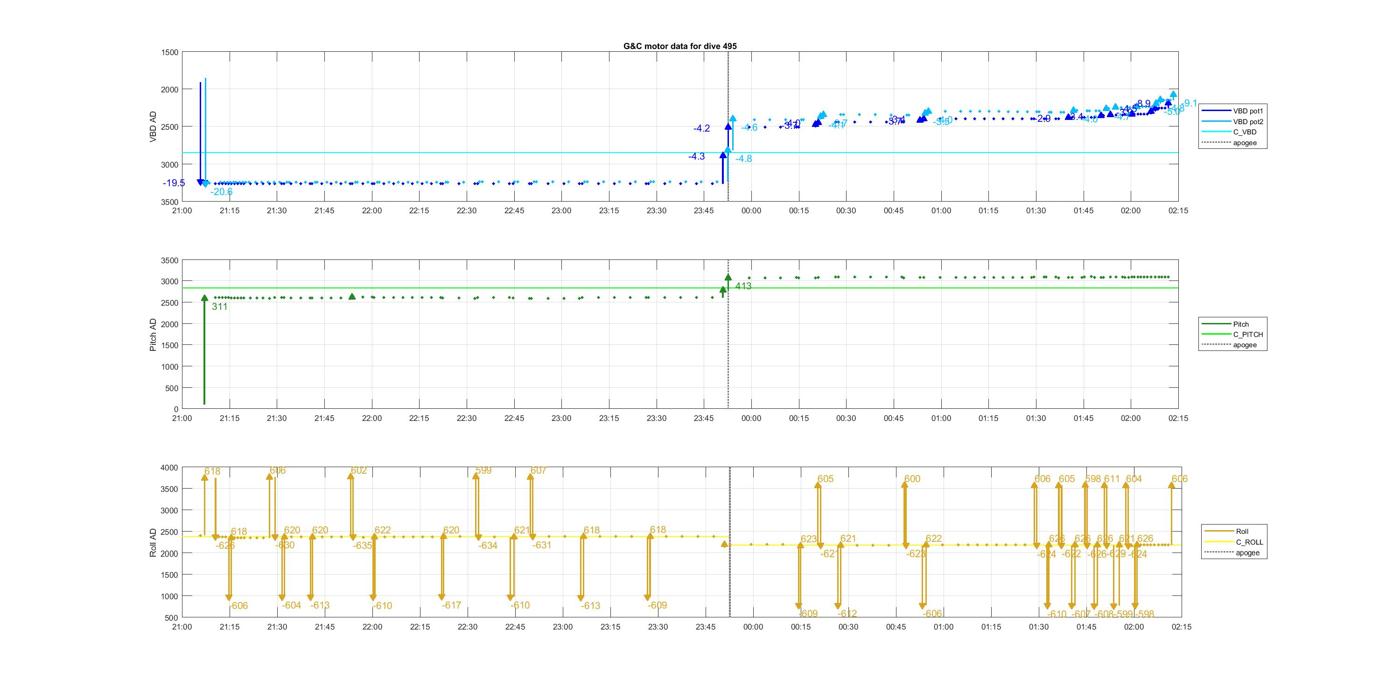Select 'C_PITCH' legend entry

coord(1233,334)
